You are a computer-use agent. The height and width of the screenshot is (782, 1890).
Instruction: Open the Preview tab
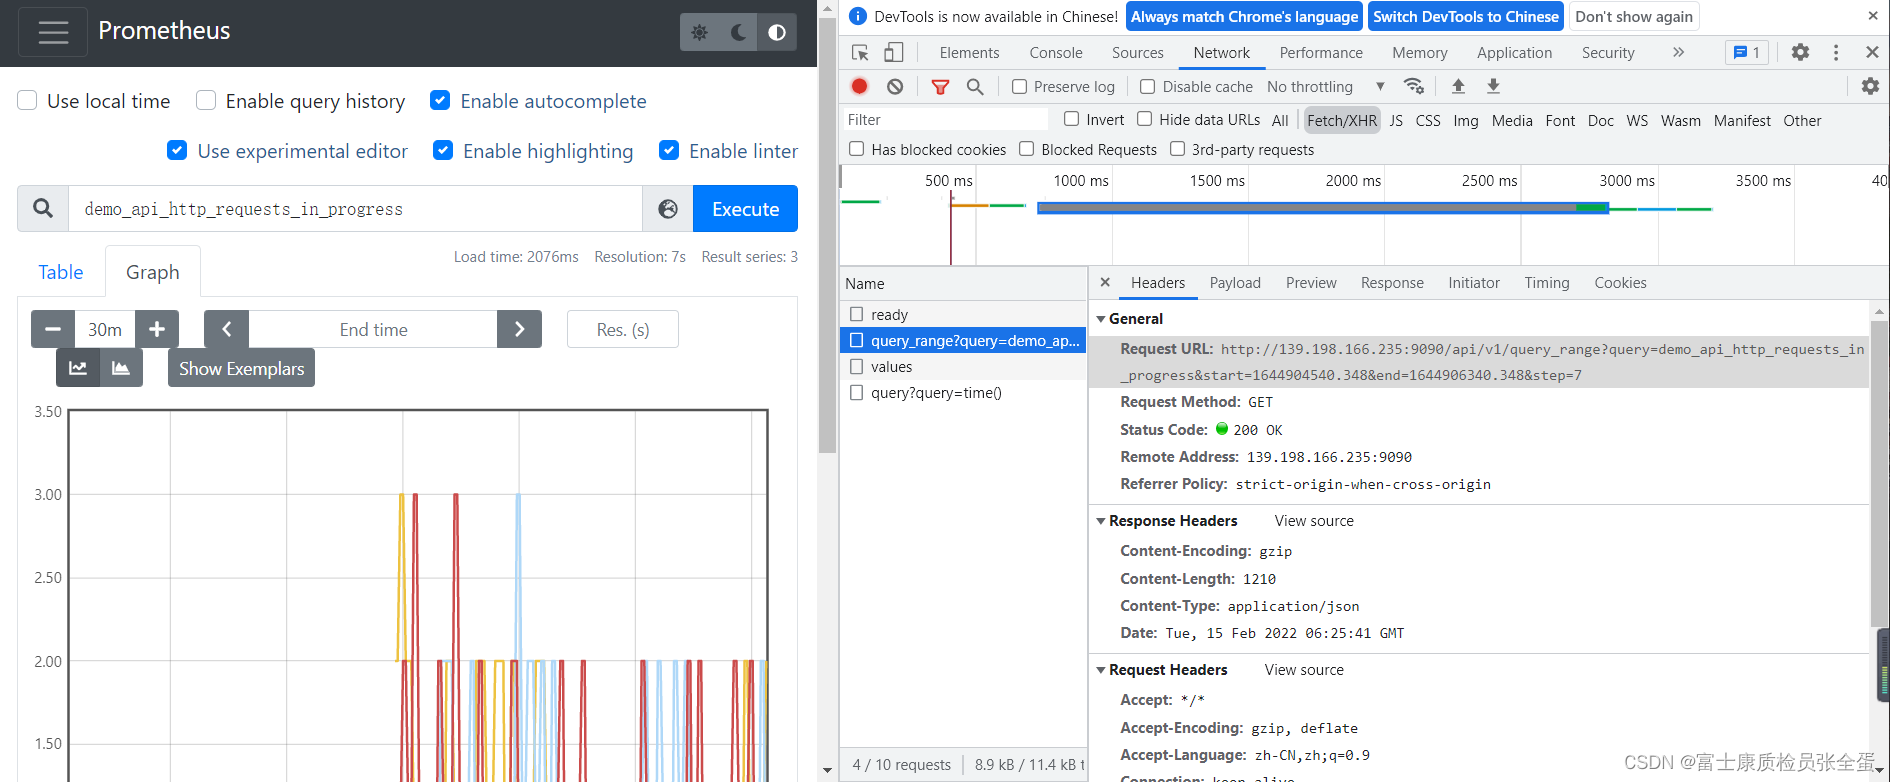[1311, 283]
